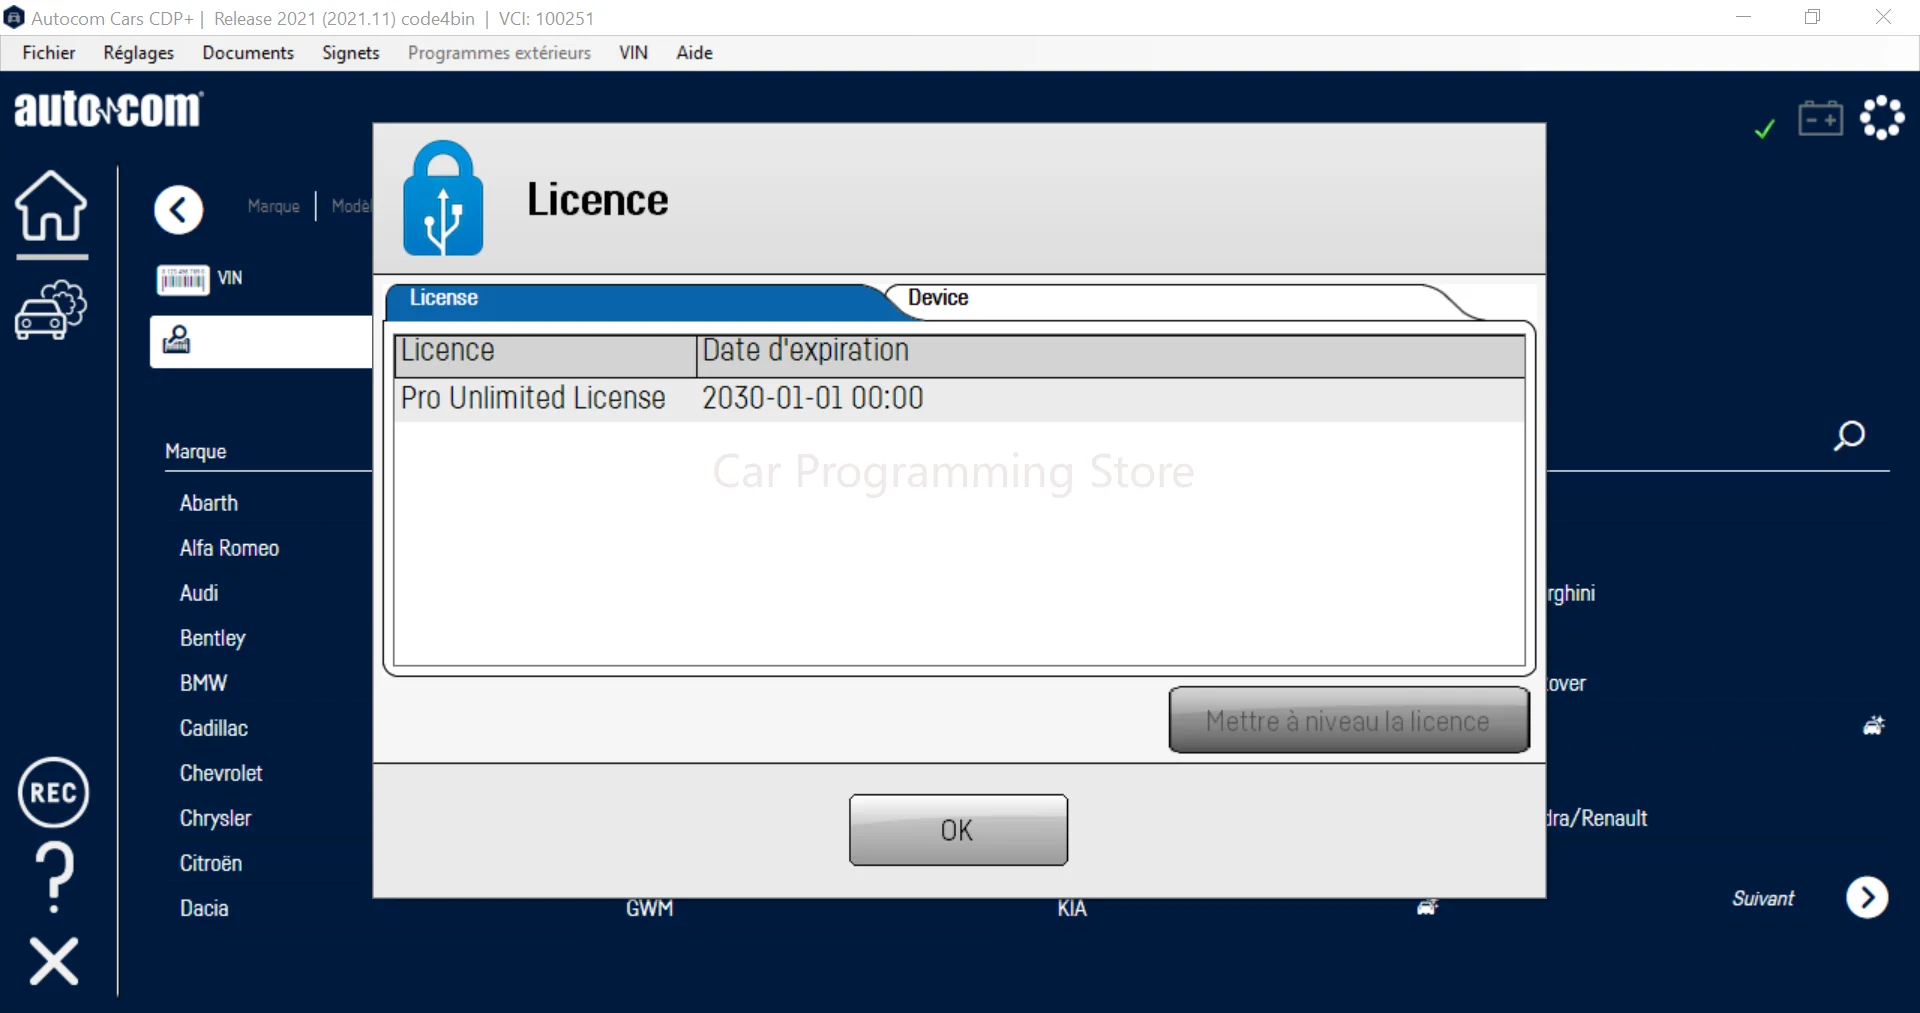Select the GWM brand

650,908
